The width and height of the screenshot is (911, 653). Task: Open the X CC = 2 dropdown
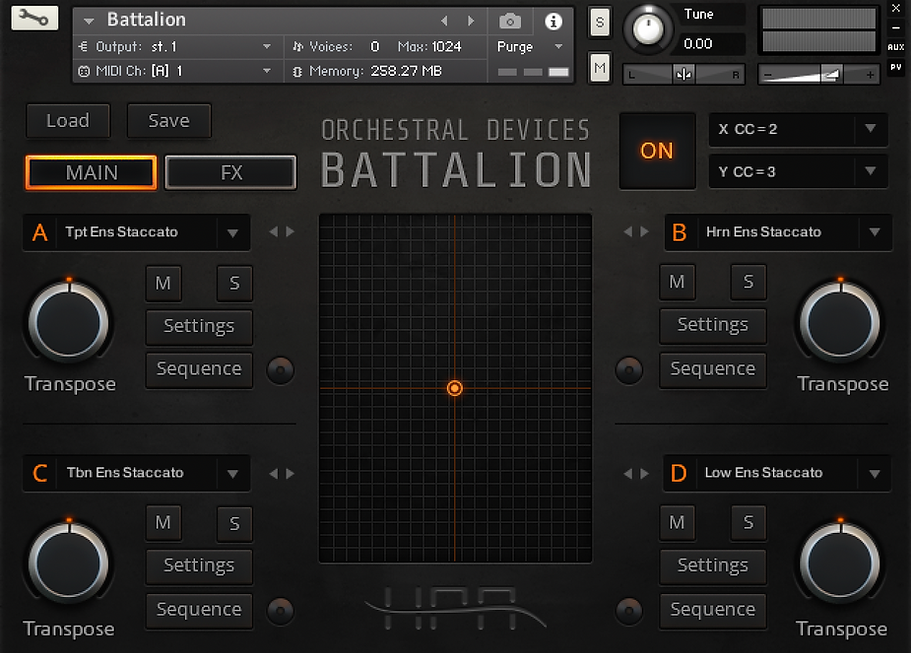click(x=798, y=129)
